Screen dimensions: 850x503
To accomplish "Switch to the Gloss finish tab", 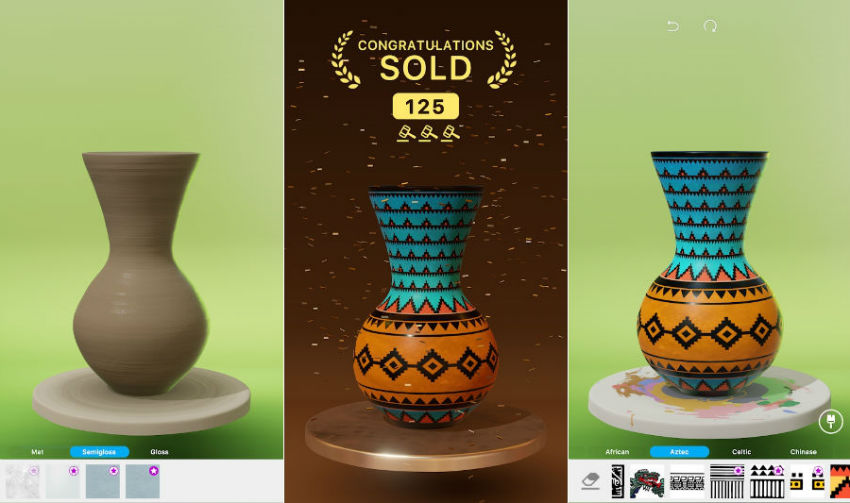I will (159, 452).
